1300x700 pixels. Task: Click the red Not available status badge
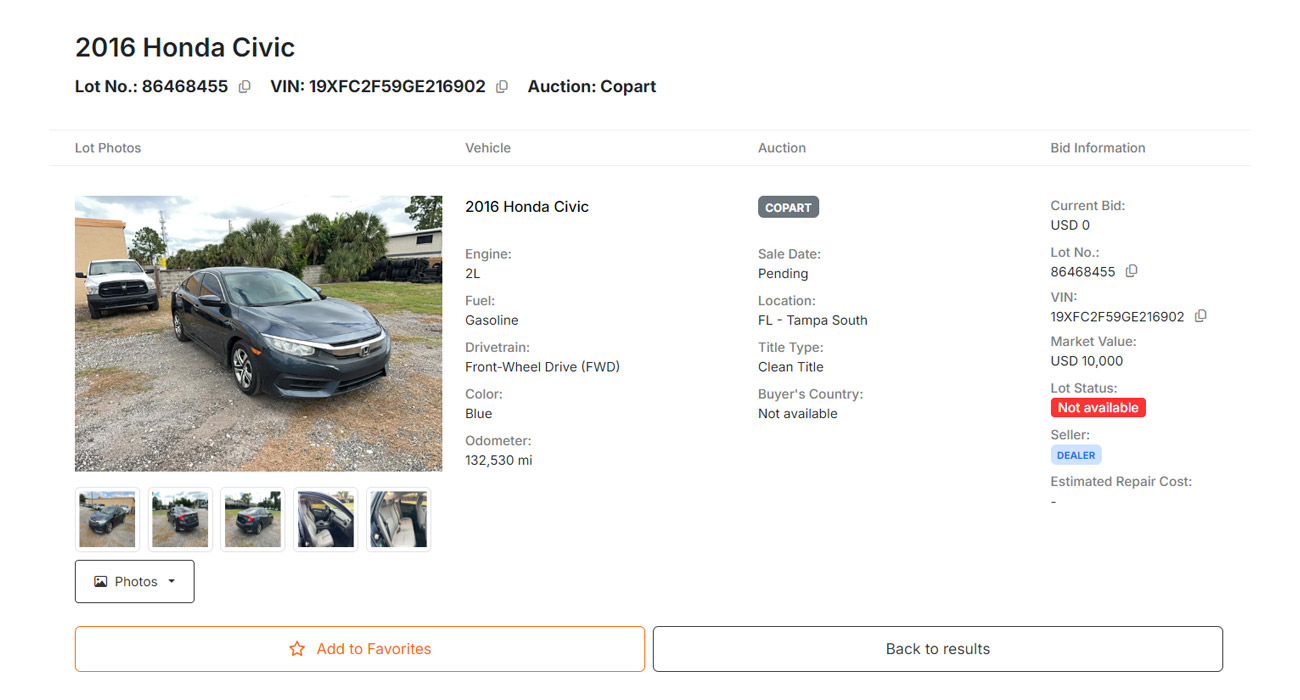(x=1098, y=408)
